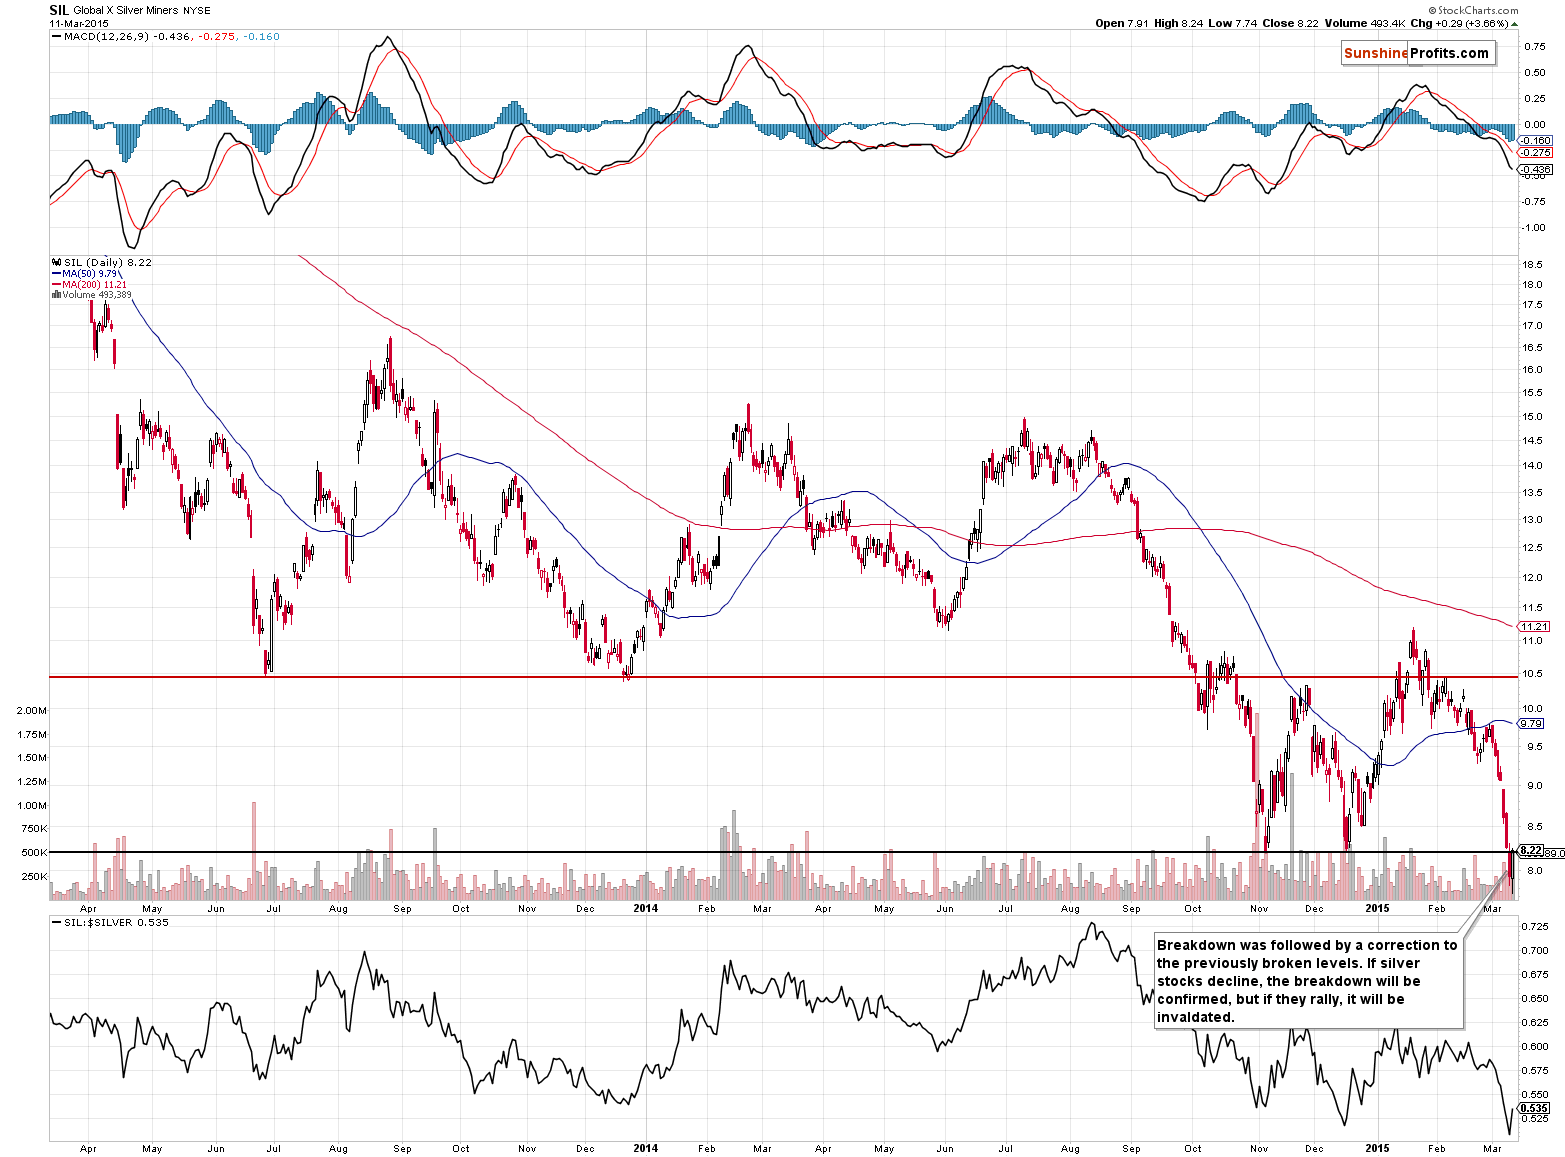Click the 0.725 ratio axis label
Image resolution: width=1565 pixels, height=1157 pixels.
coord(1535,927)
